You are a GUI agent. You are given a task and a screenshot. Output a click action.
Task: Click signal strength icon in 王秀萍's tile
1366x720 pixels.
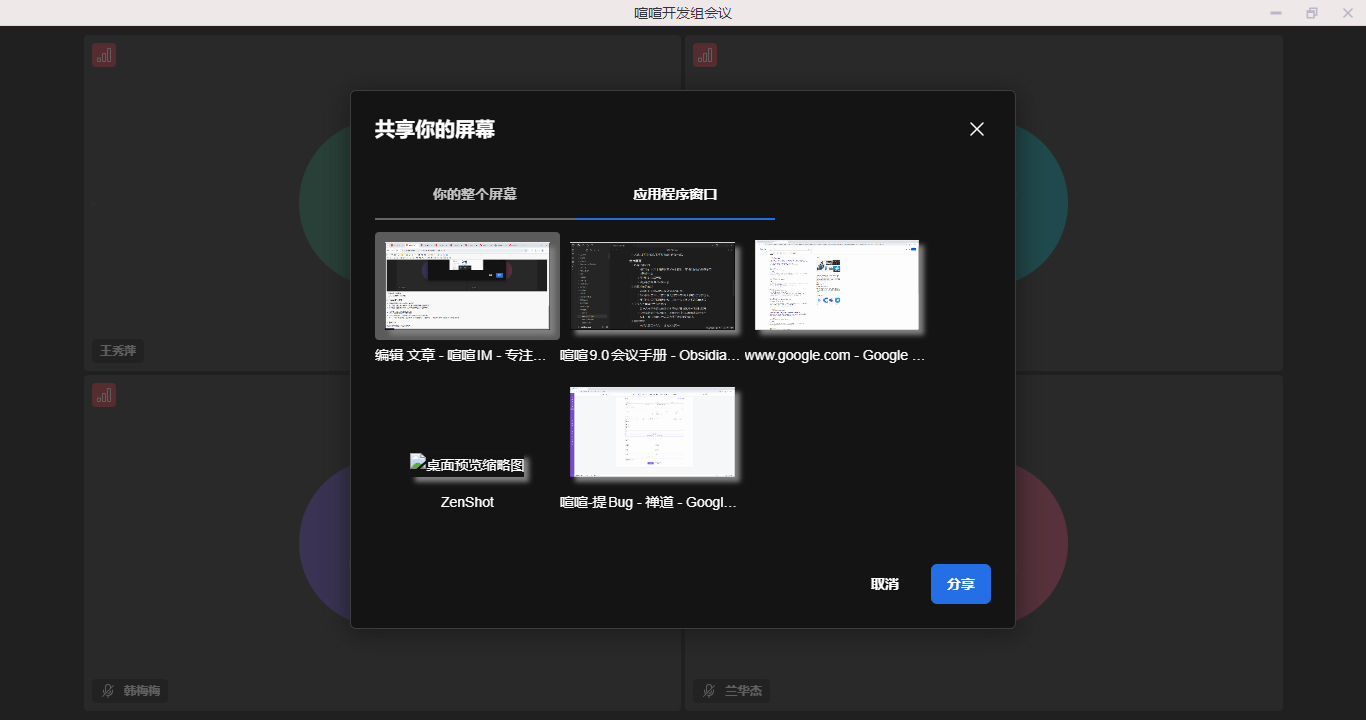click(104, 55)
